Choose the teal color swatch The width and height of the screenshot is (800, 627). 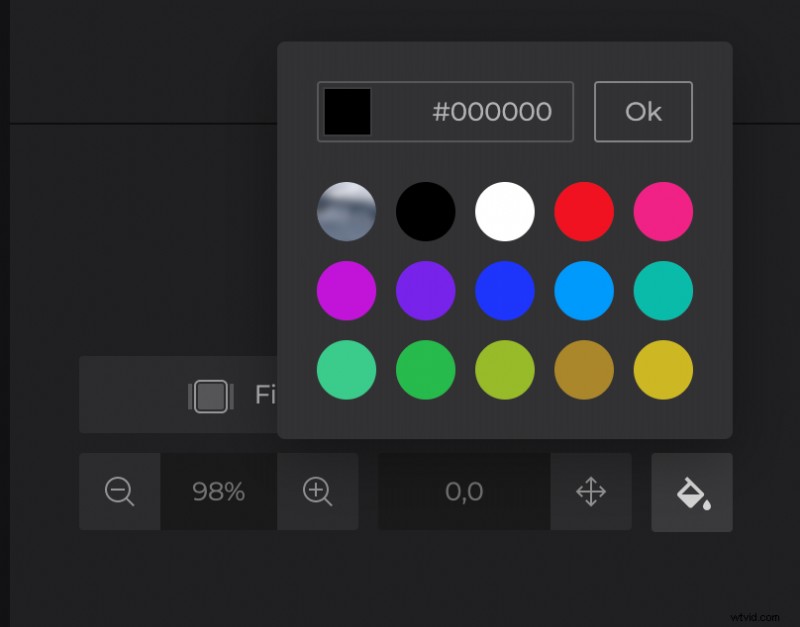point(663,291)
